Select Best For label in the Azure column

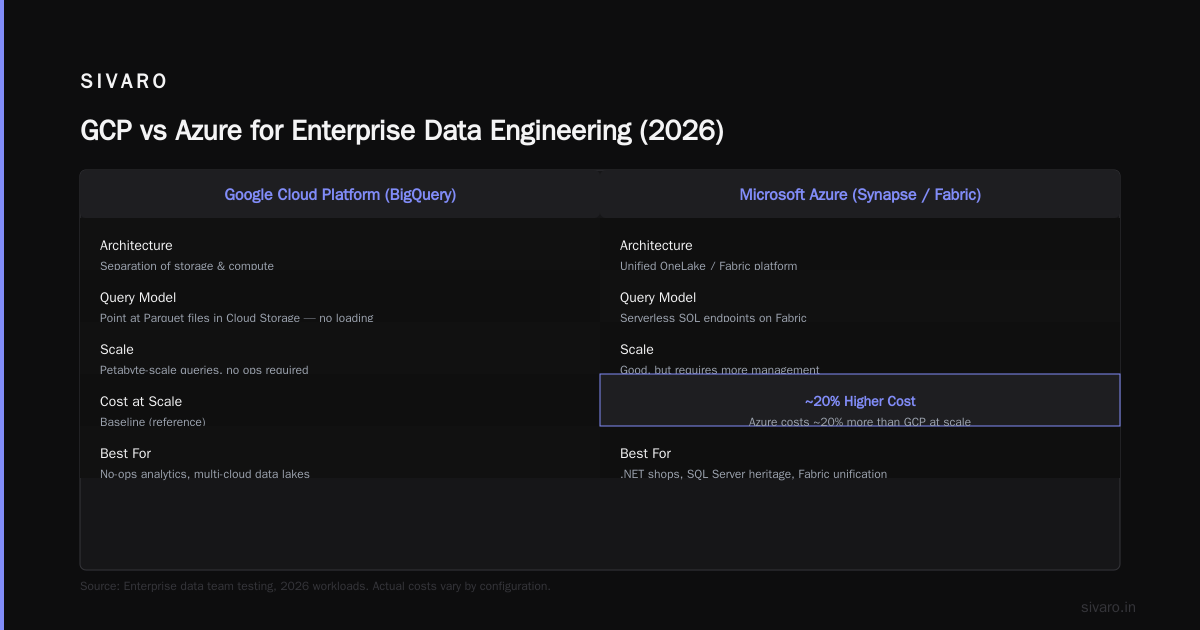click(x=647, y=453)
